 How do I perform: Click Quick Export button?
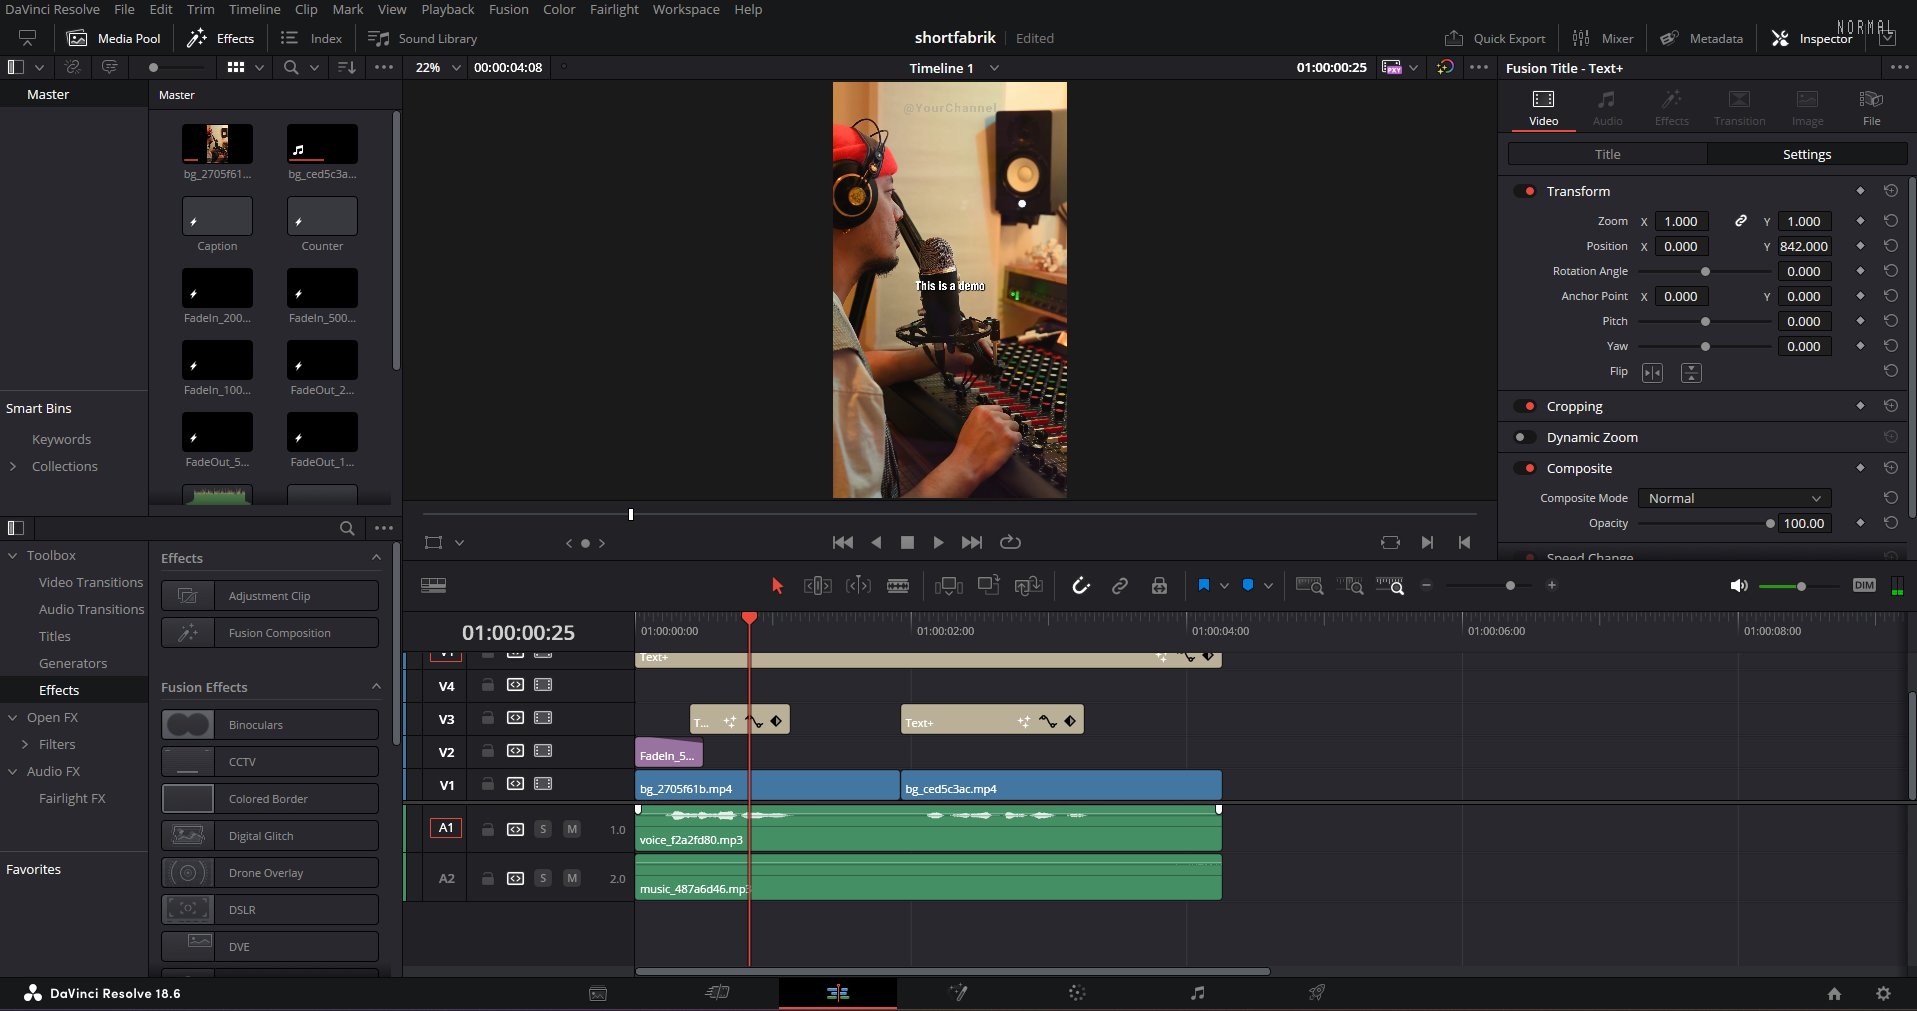[x=1495, y=38]
